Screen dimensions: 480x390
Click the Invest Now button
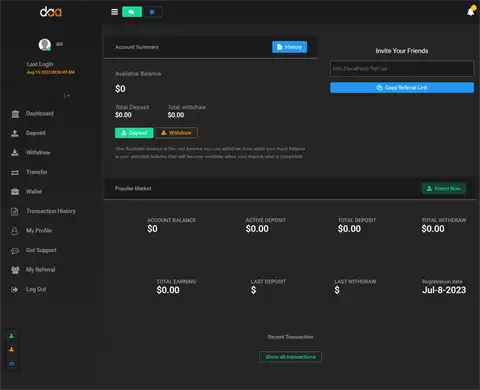click(x=444, y=188)
